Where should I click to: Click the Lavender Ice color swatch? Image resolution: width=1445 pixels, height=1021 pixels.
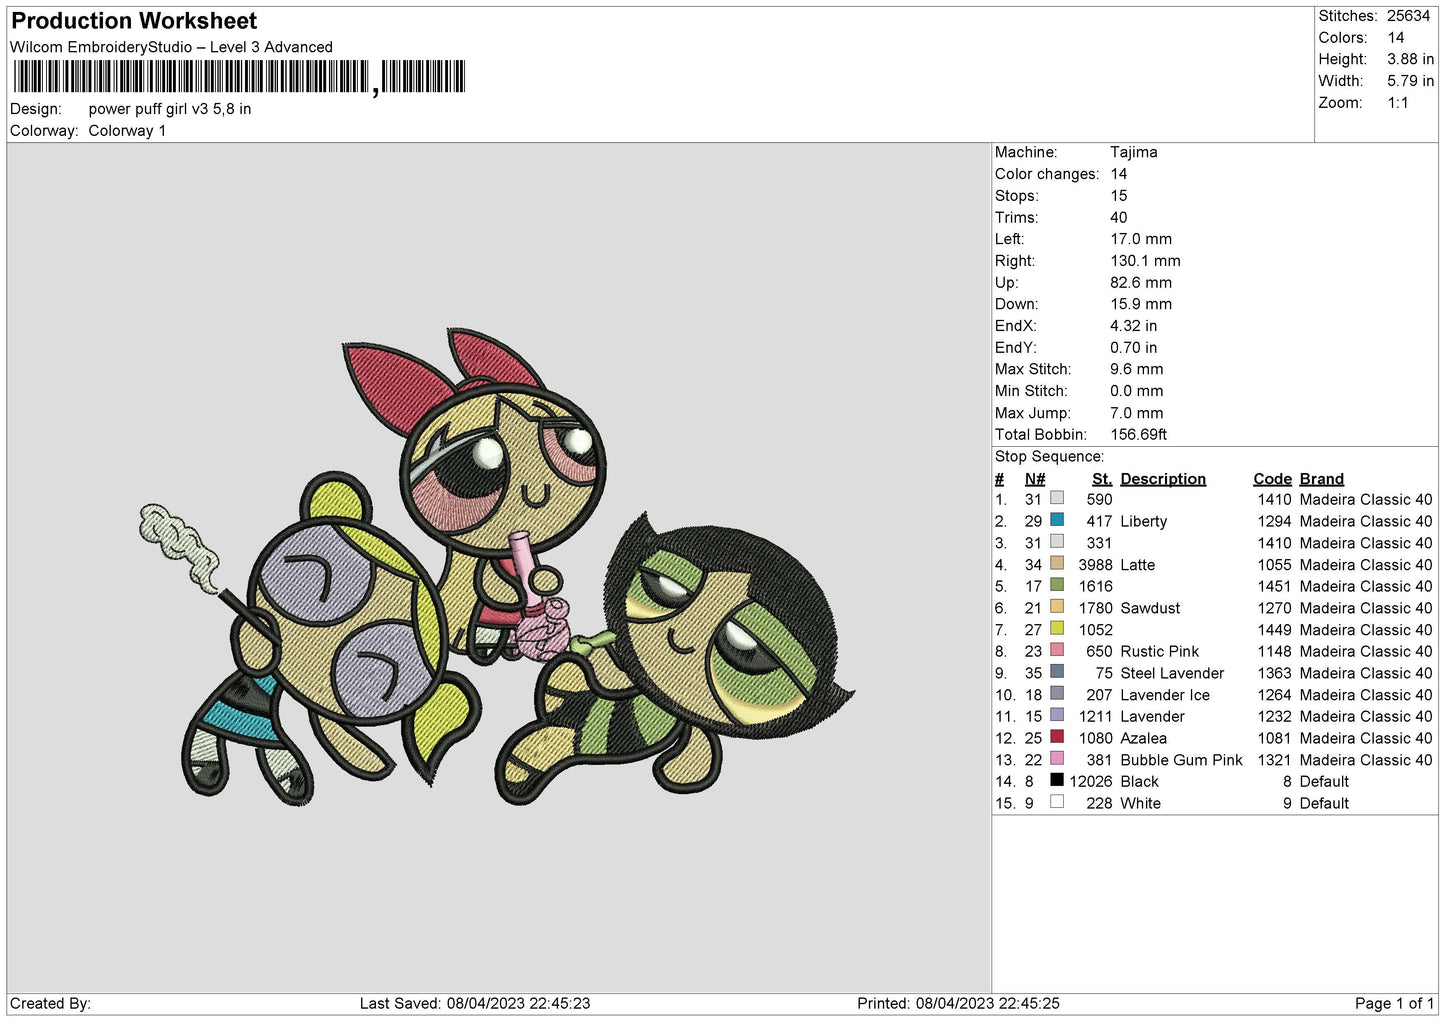[x=1057, y=693]
